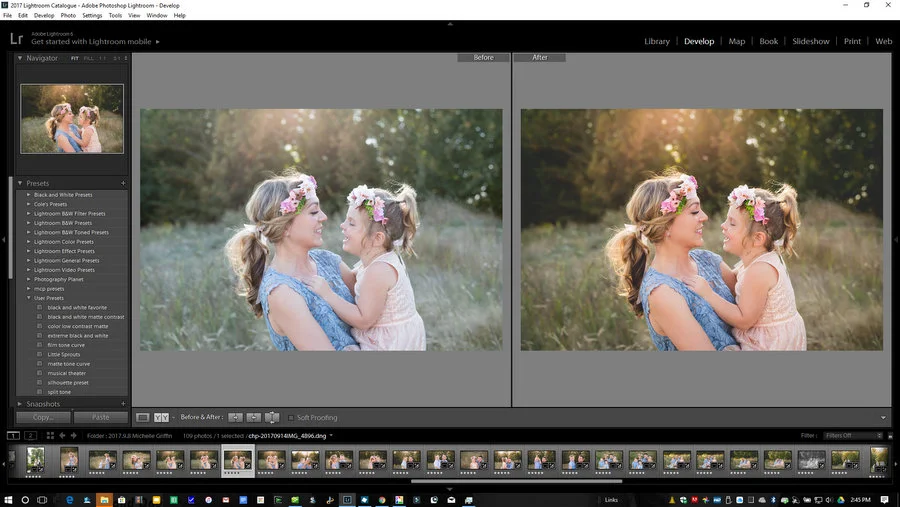900x507 pixels.
Task: Select the first filmstrip thumbnail
Action: pos(36,461)
